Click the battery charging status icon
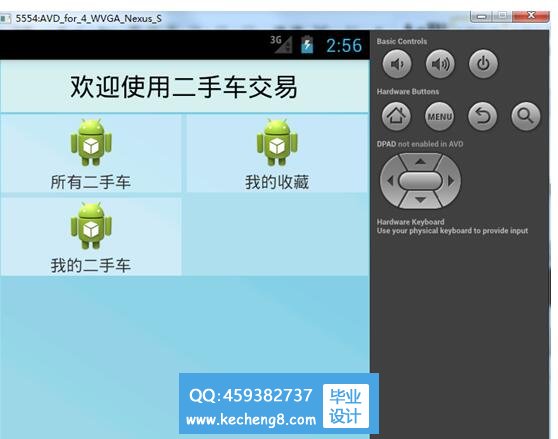The height and width of the screenshot is (439, 558). coord(307,45)
